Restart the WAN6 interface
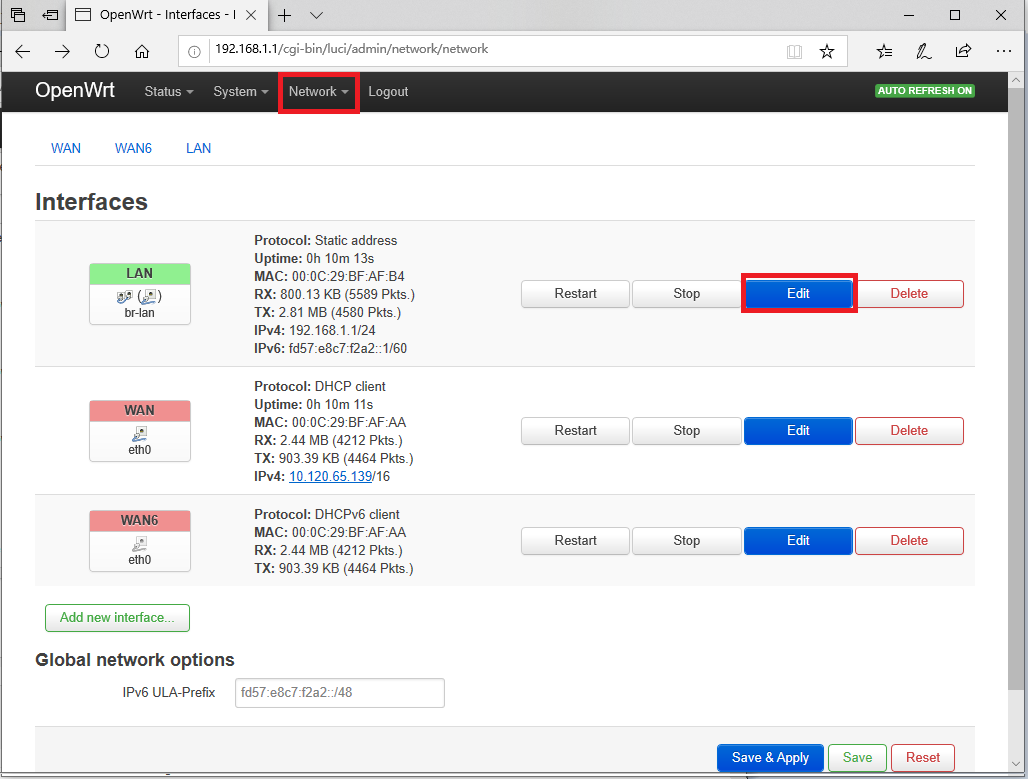Image resolution: width=1028 pixels, height=779 pixels. tap(576, 541)
